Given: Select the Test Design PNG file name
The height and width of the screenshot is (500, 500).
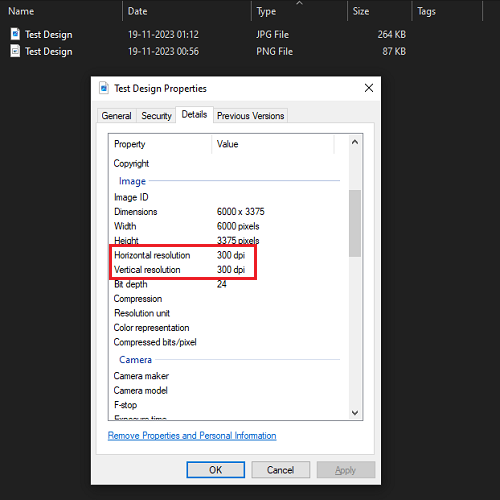Looking at the screenshot, I should tap(48, 51).
